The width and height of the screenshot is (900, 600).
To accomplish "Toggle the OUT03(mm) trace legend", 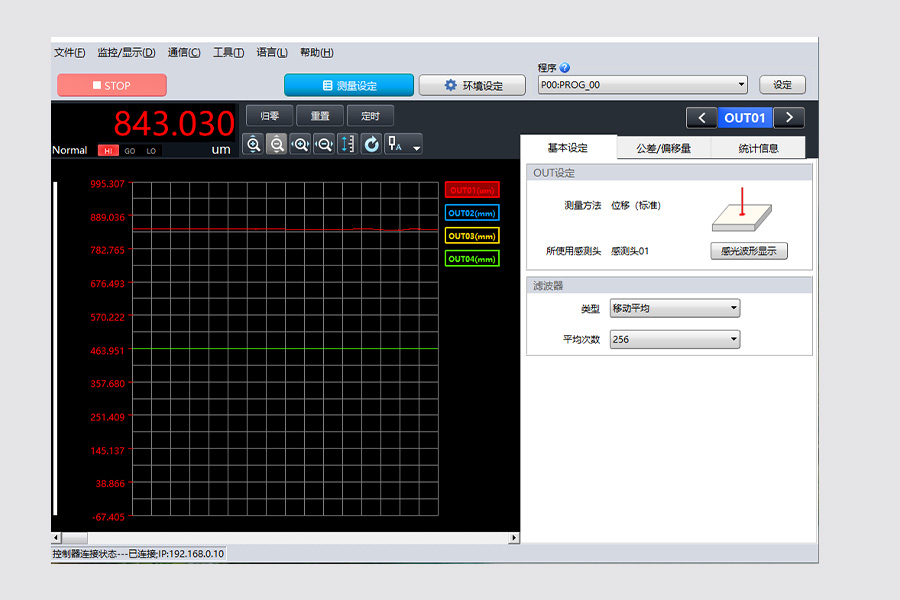I will 472,236.
